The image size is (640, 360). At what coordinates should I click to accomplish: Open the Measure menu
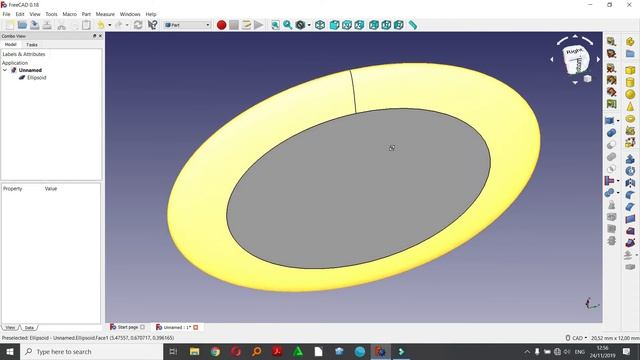coord(105,14)
